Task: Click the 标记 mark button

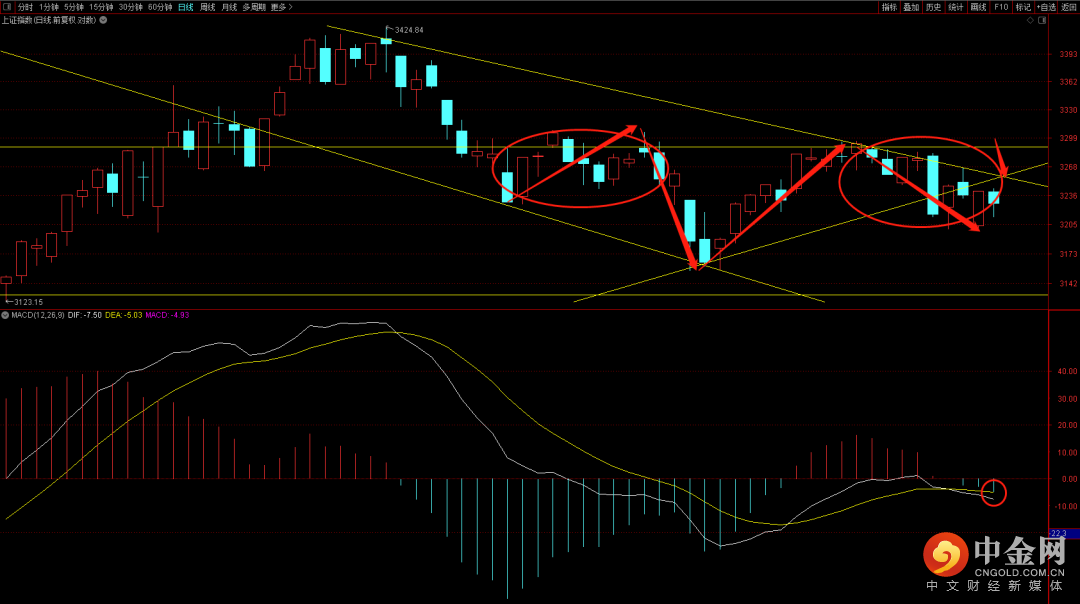Action: tap(1023, 7)
